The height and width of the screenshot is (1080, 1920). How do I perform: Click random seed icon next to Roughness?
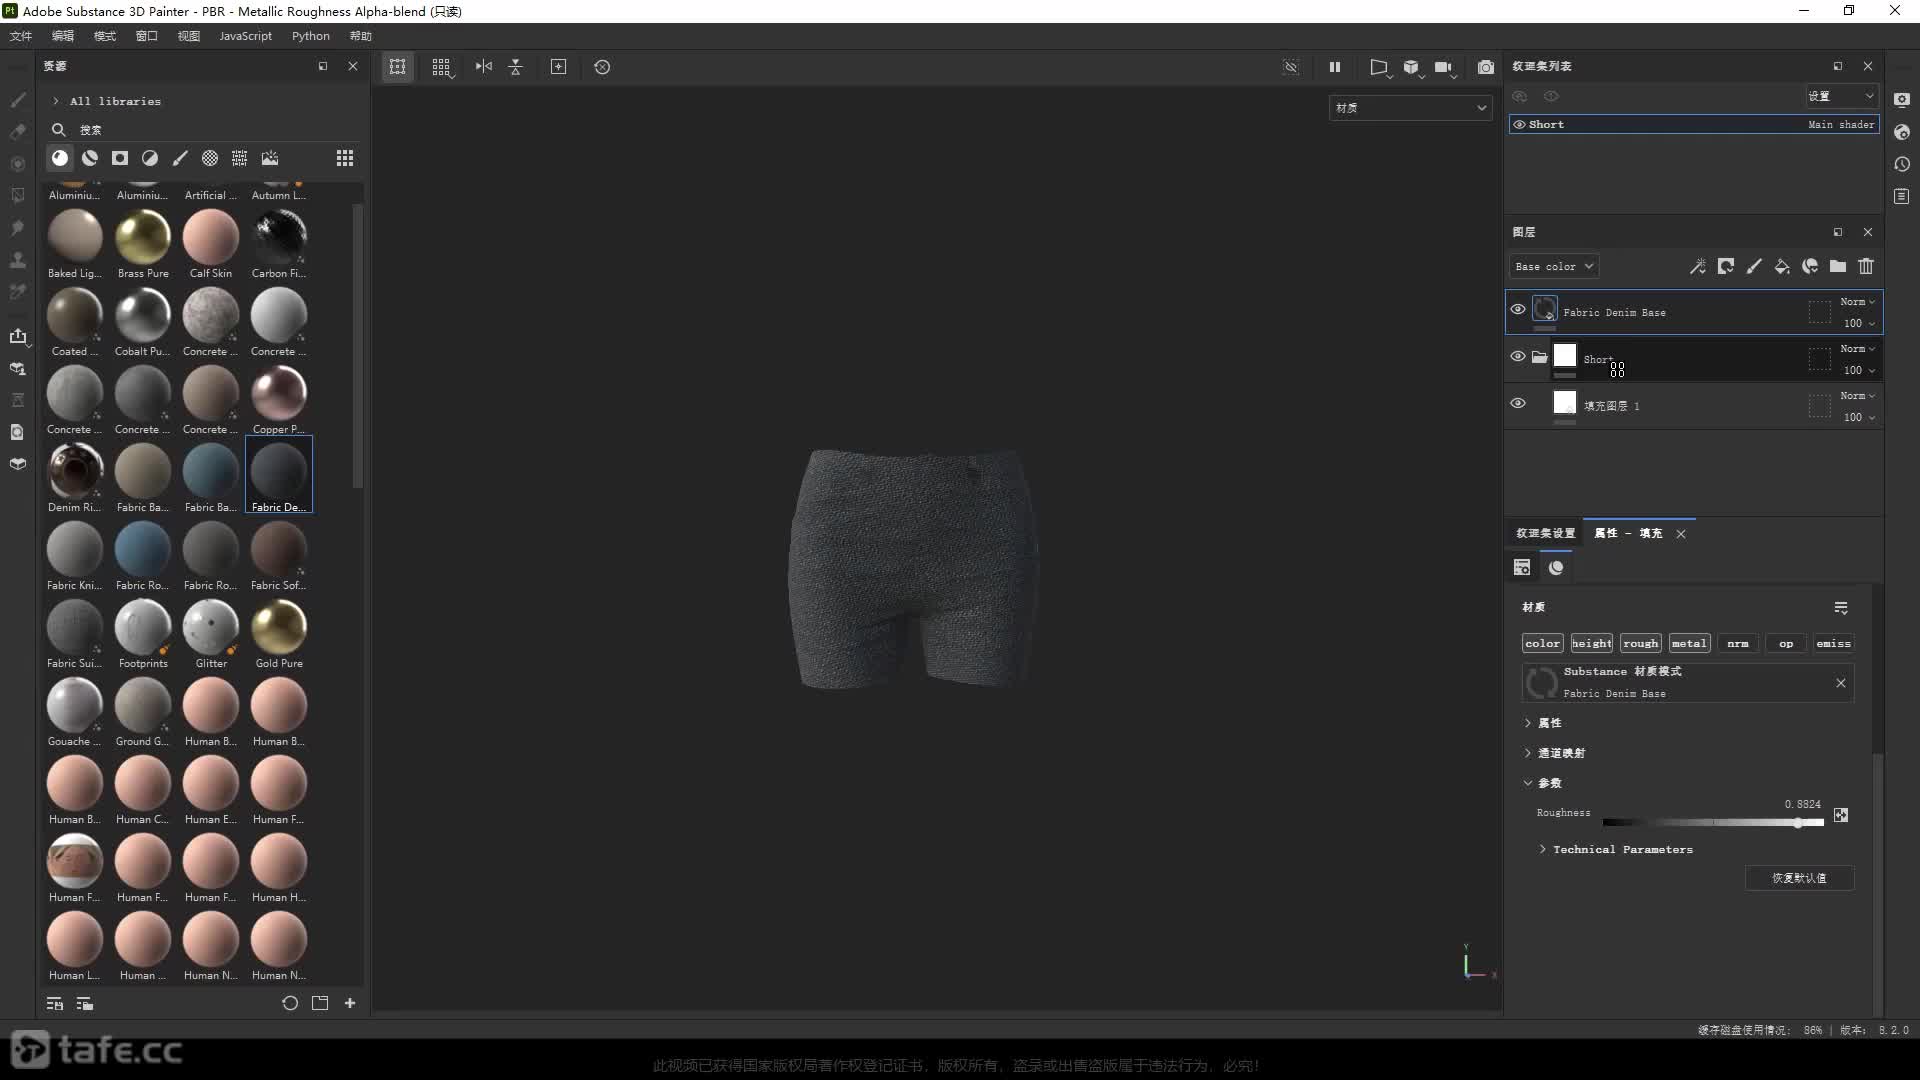coord(1841,815)
